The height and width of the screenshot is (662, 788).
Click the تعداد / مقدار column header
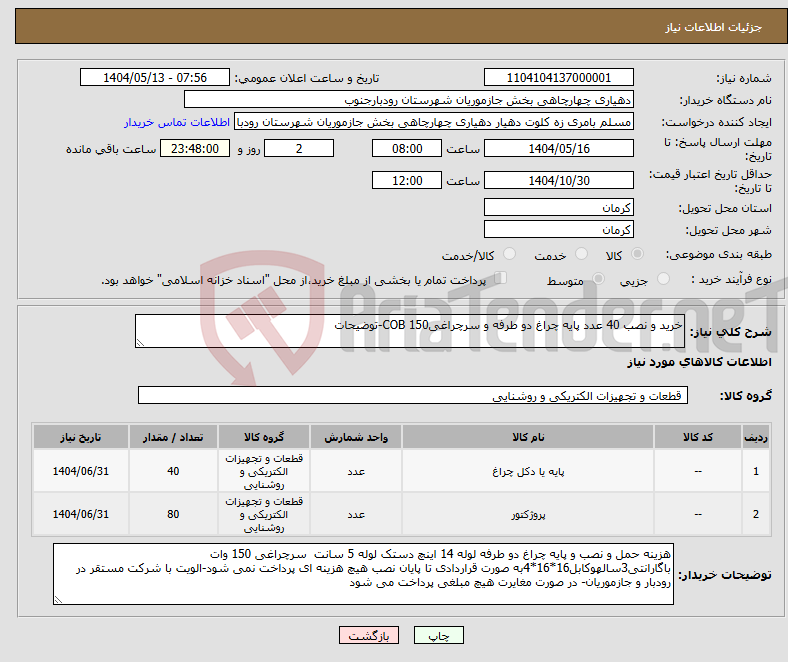[x=173, y=437]
